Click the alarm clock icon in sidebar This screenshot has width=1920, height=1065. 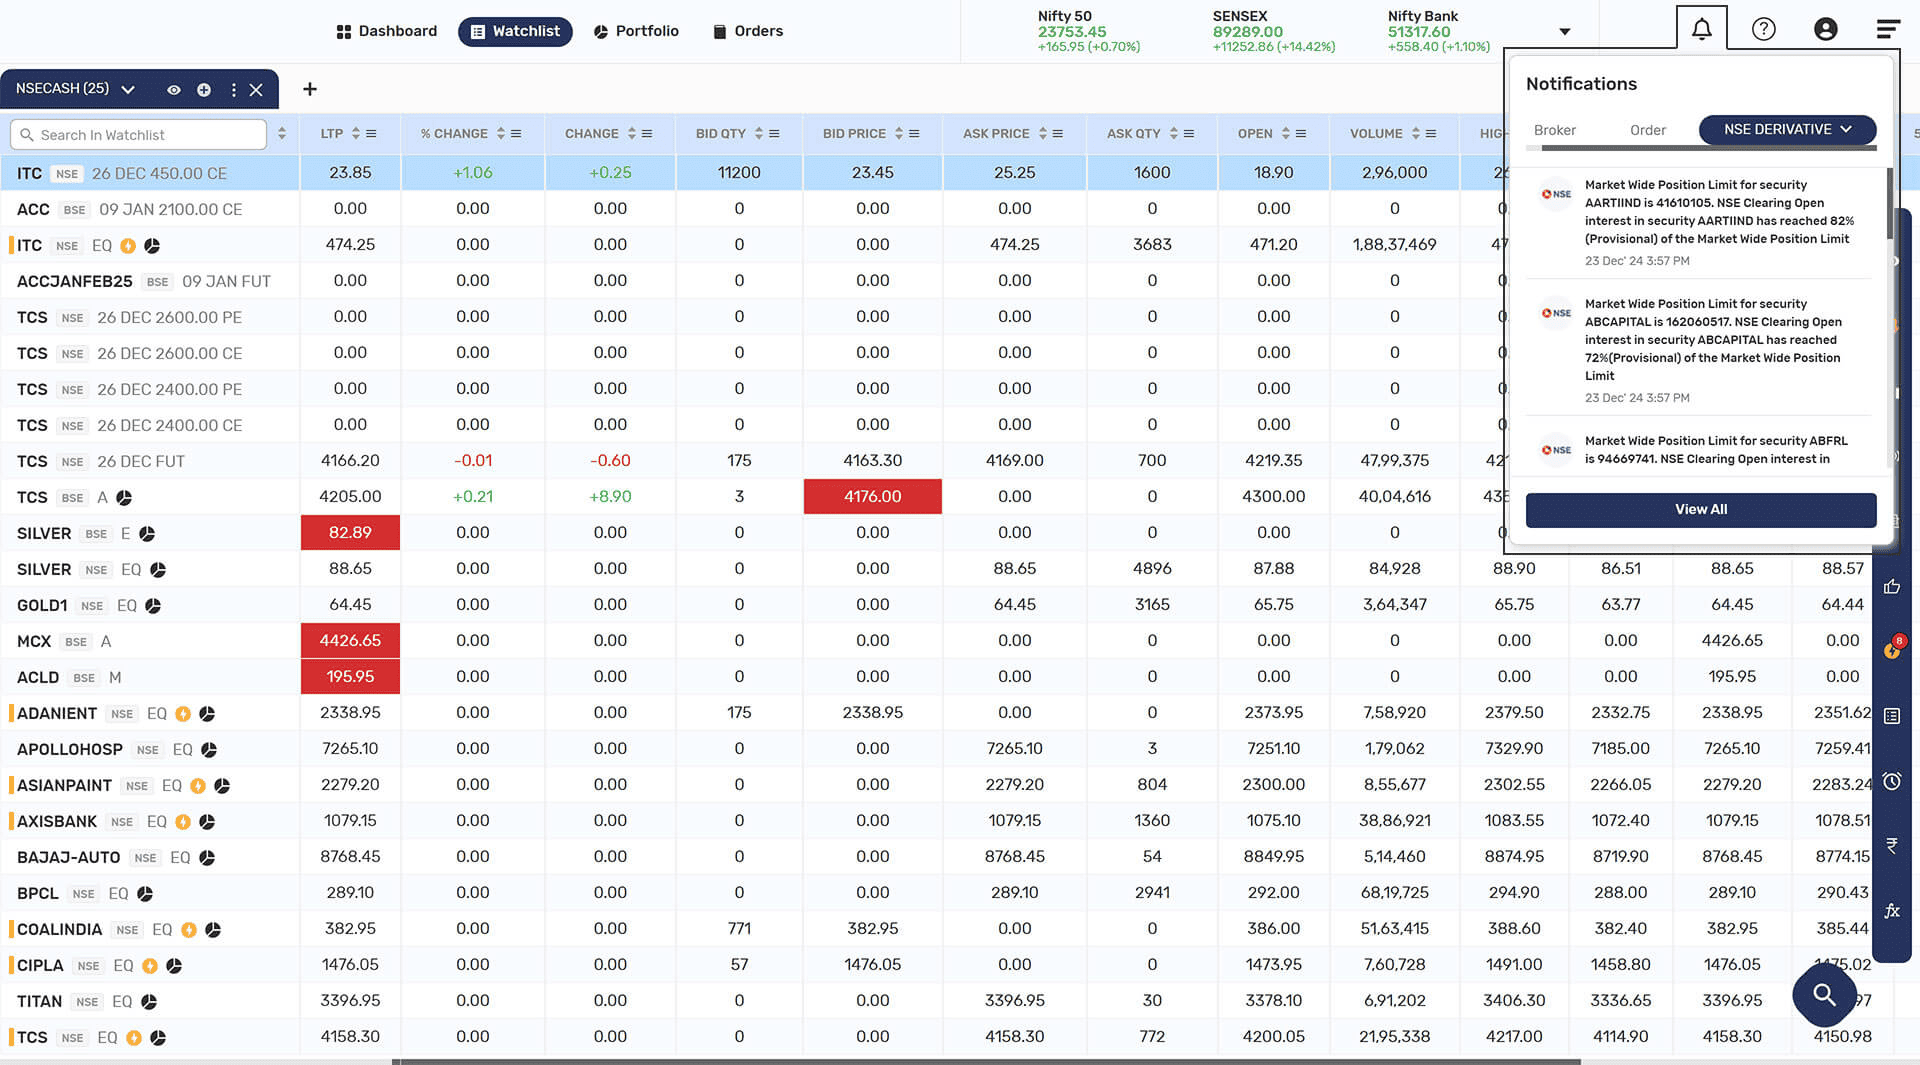coord(1892,781)
